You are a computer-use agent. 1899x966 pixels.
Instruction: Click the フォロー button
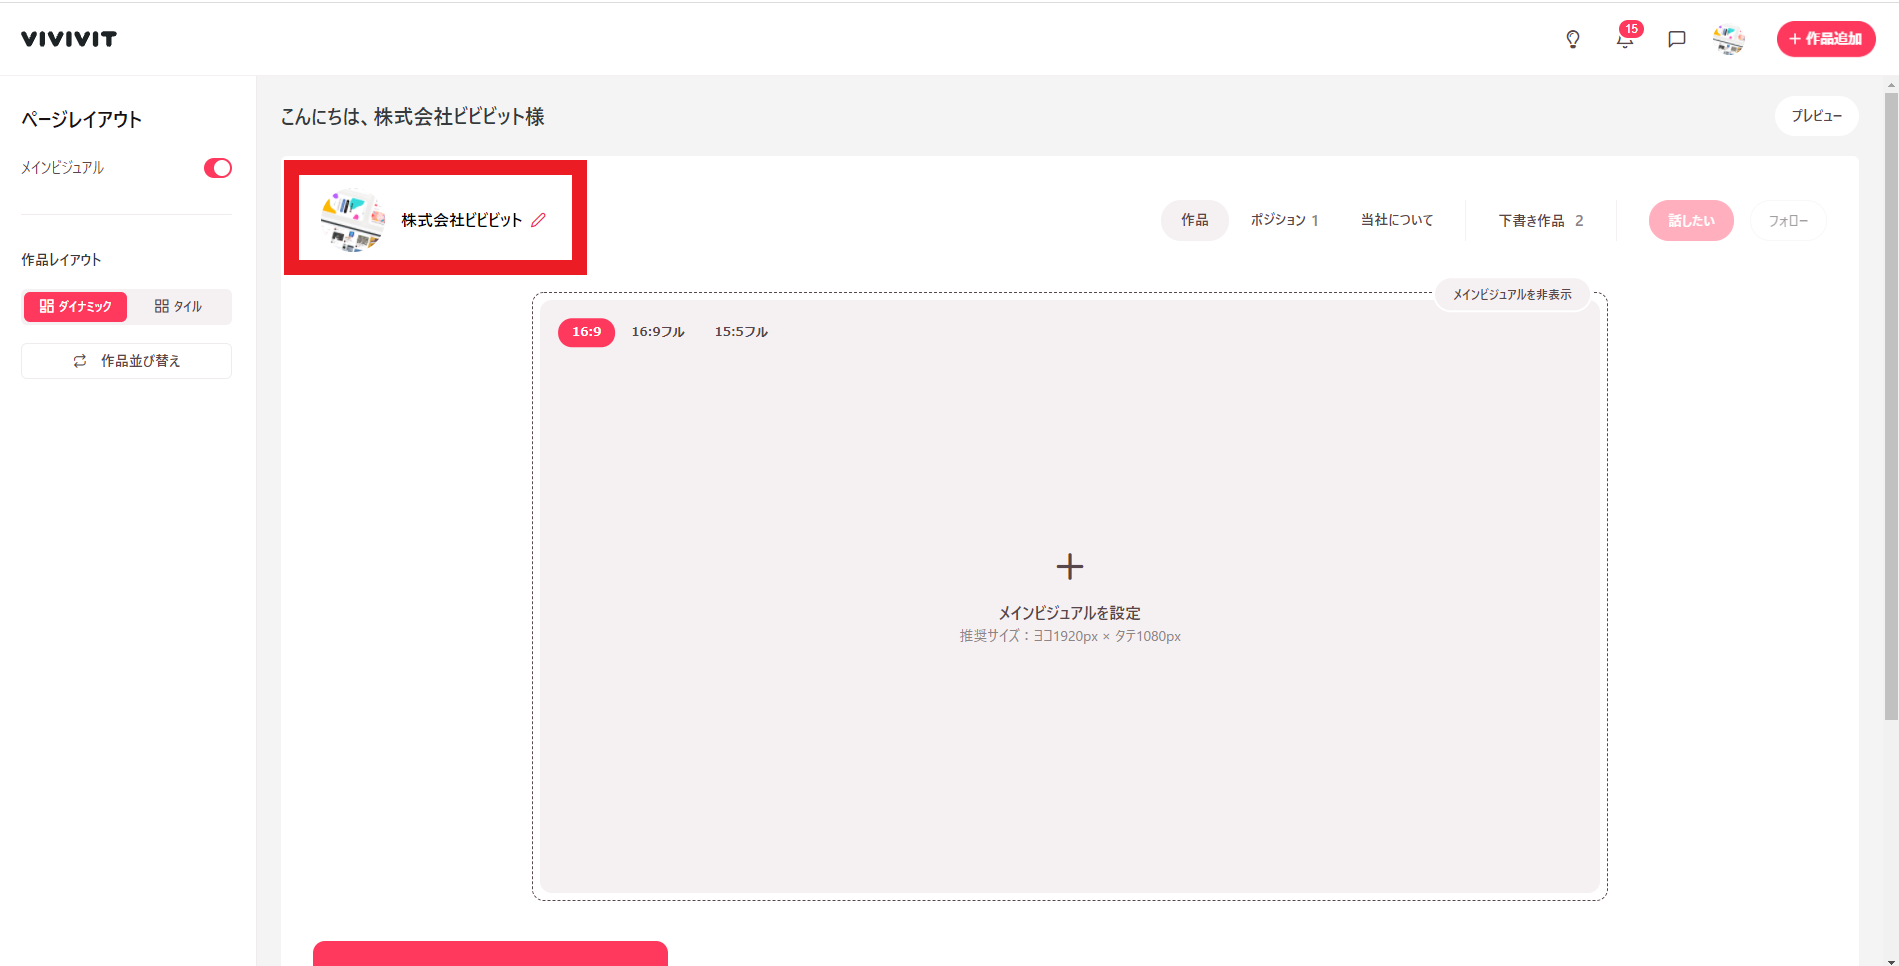(x=1787, y=220)
